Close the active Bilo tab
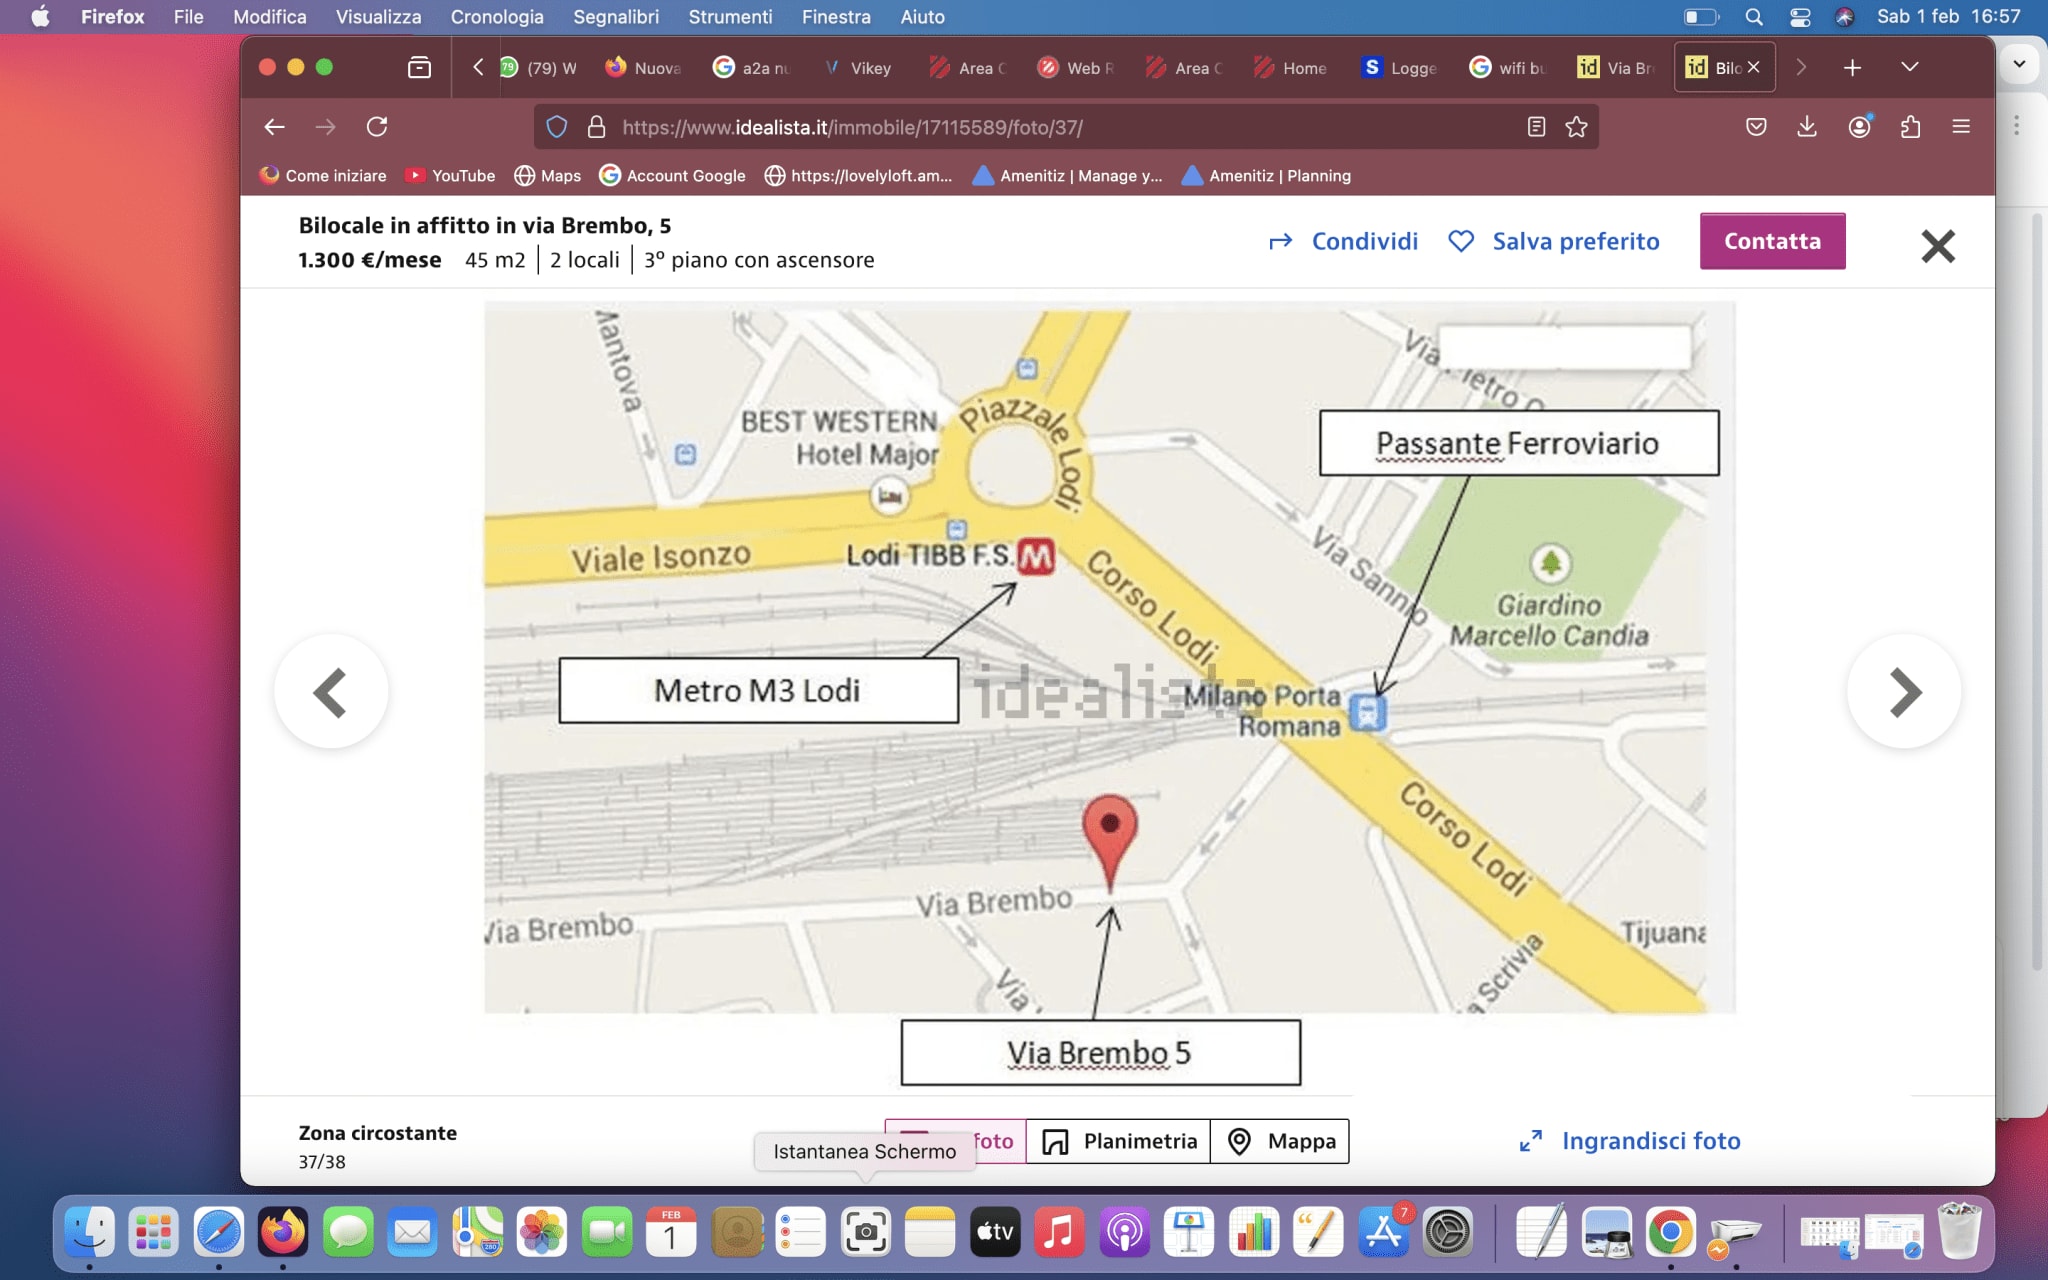Screen dimensions: 2048x1280 click(x=1754, y=67)
